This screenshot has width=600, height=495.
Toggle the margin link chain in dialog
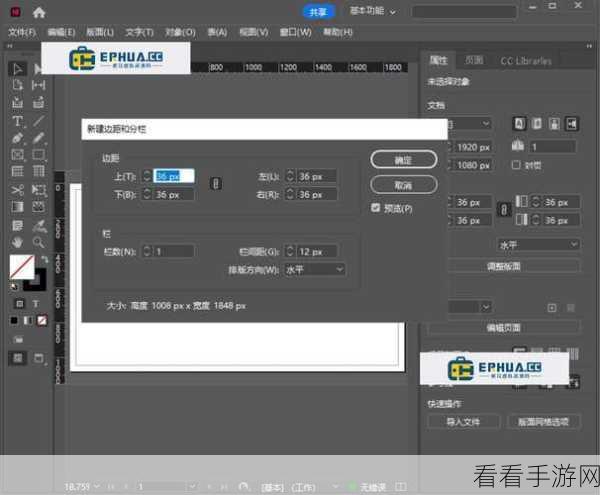[x=216, y=184]
